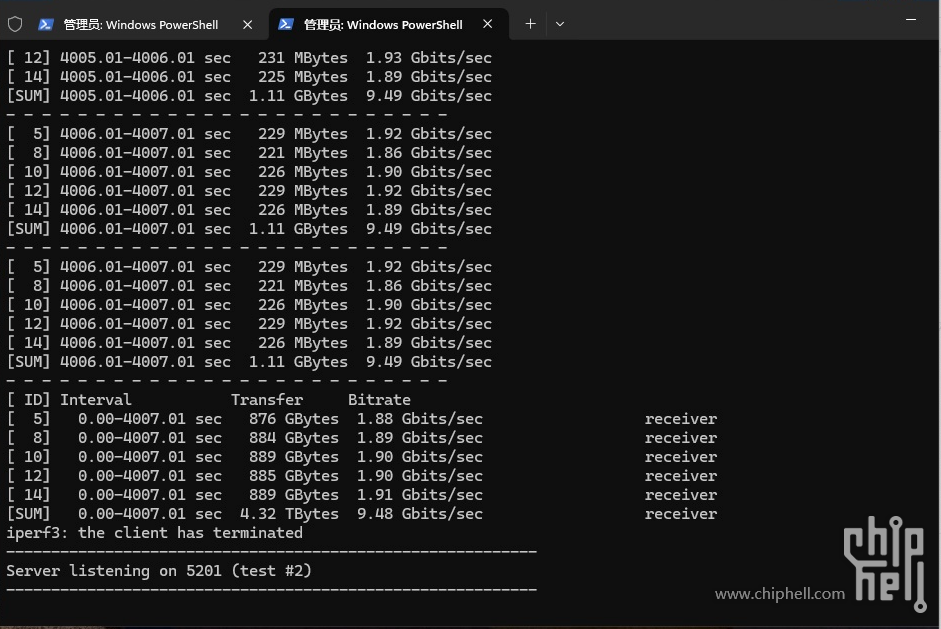Click the www.chiphell.com link text

779,594
